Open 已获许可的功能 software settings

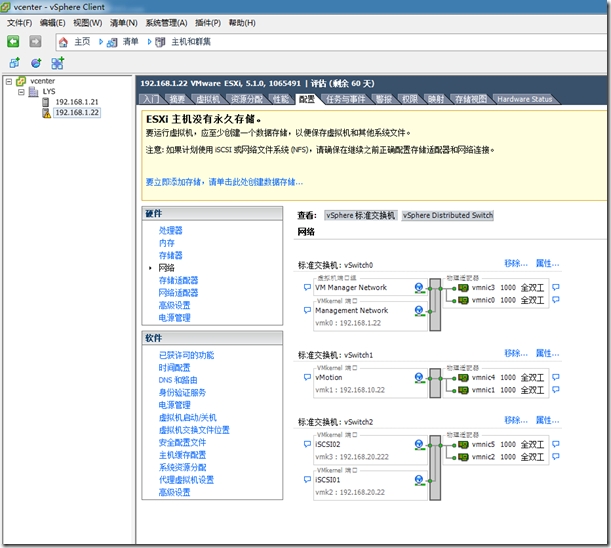[x=186, y=355]
